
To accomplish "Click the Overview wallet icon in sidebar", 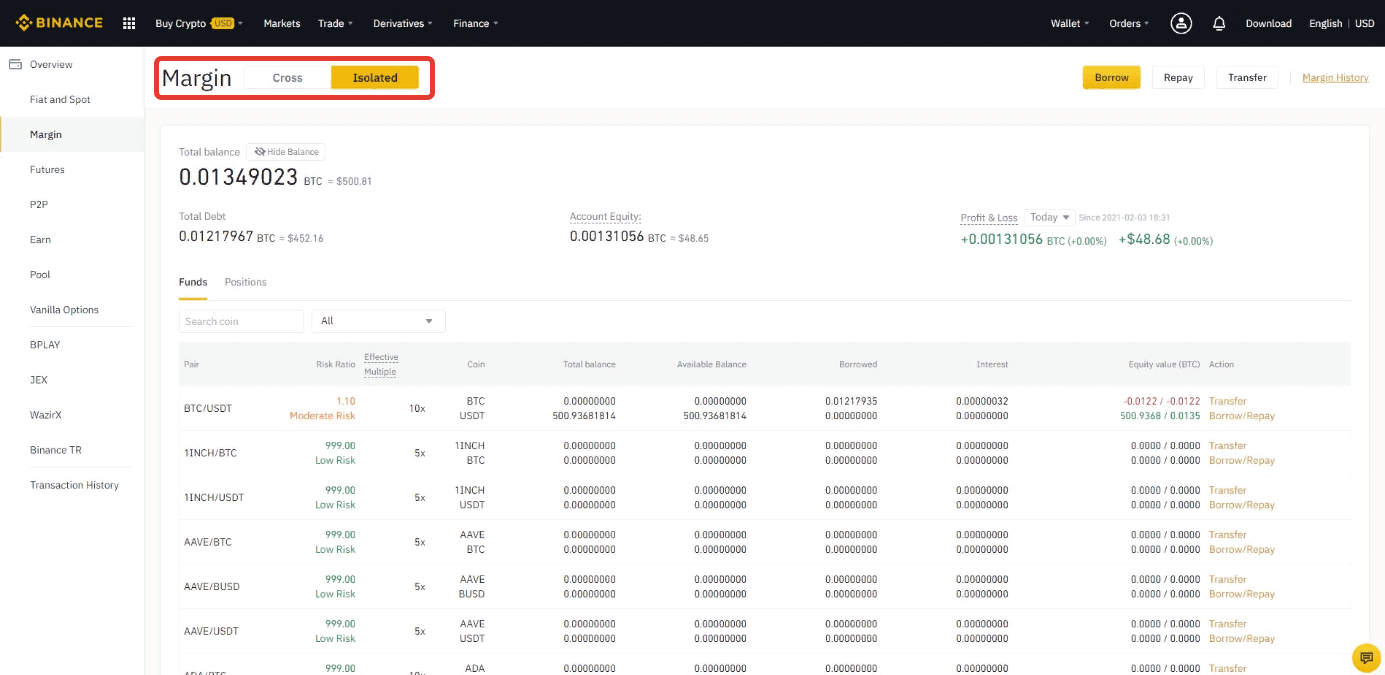I will (15, 64).
